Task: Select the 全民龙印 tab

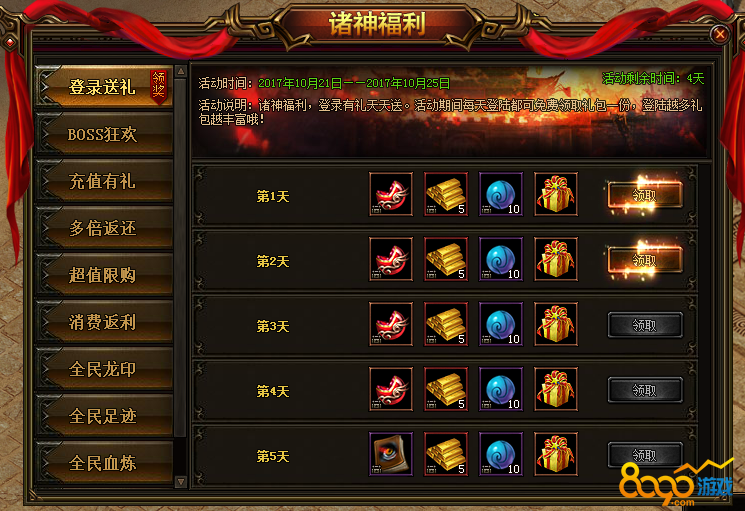Action: [103, 369]
